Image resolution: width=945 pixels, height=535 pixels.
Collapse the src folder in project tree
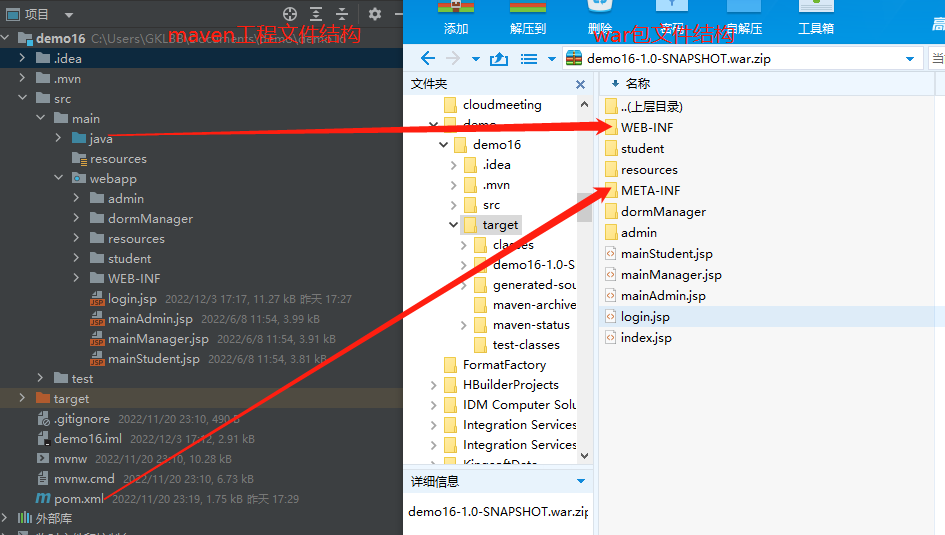point(22,98)
